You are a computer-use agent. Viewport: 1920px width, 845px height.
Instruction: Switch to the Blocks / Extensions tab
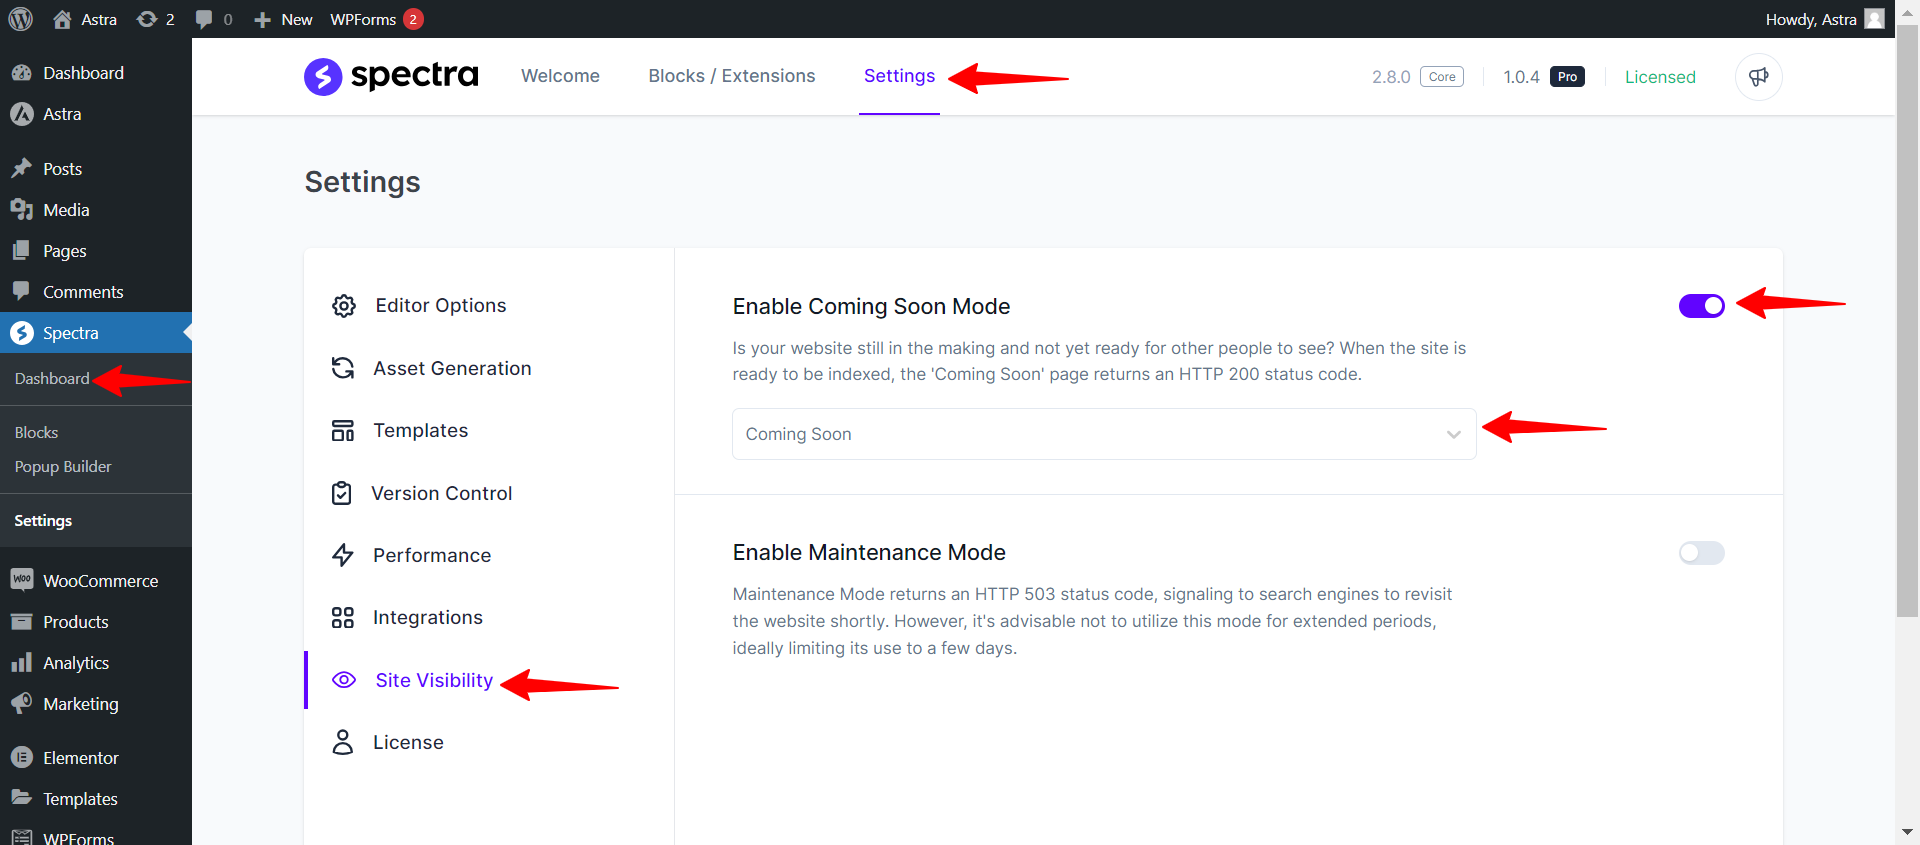coord(731,76)
